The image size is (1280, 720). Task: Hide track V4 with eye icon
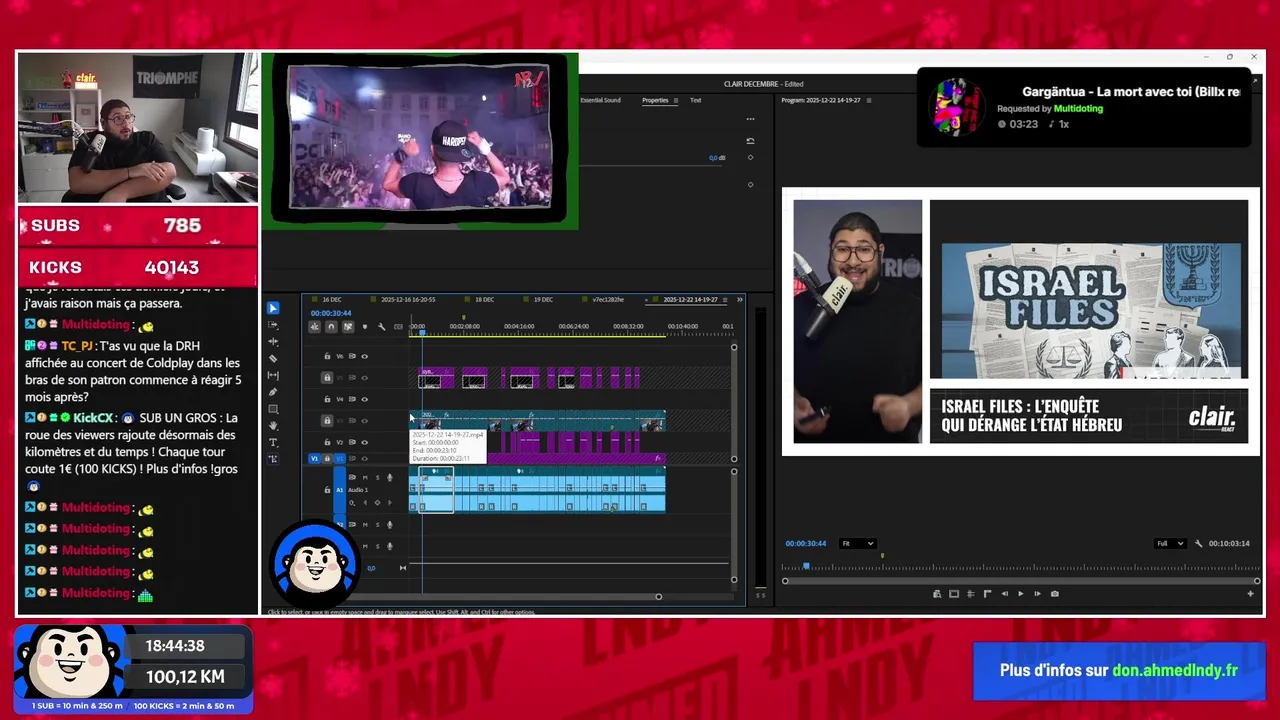point(364,399)
